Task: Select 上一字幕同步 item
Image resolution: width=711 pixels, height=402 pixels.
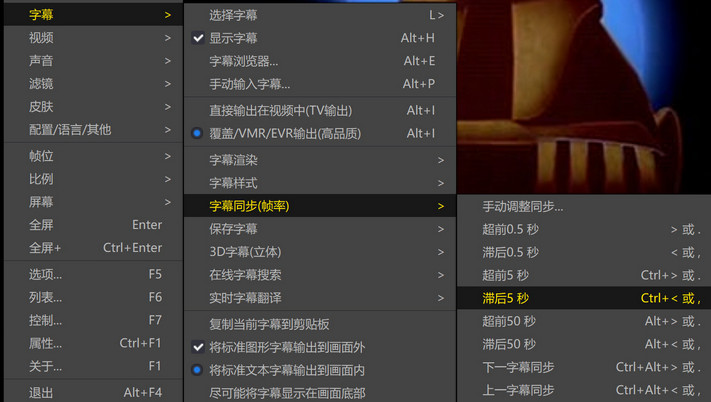Action: pos(584,390)
